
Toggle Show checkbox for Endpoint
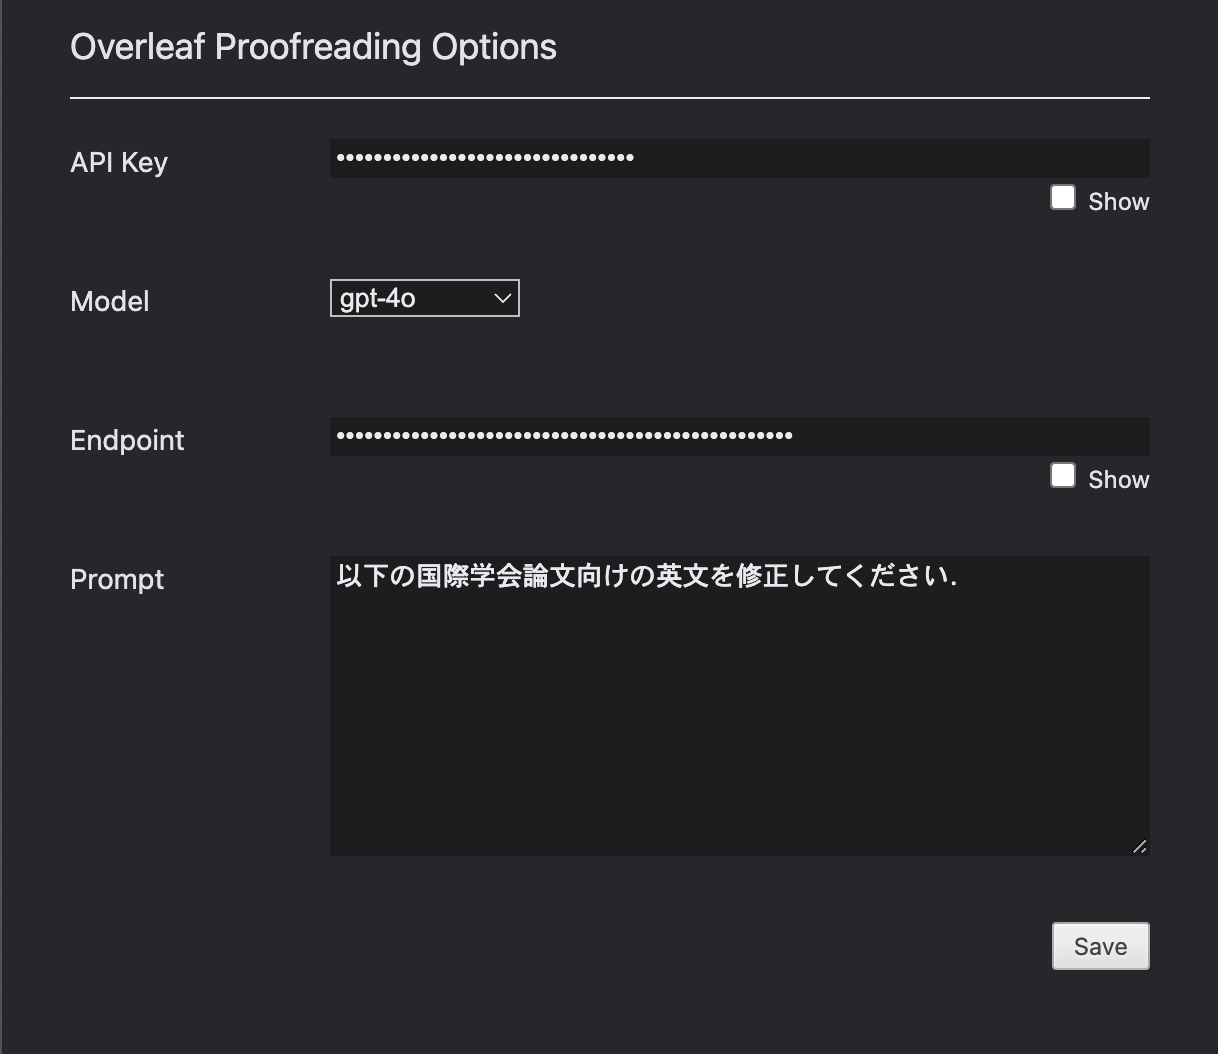pyautogui.click(x=1063, y=476)
